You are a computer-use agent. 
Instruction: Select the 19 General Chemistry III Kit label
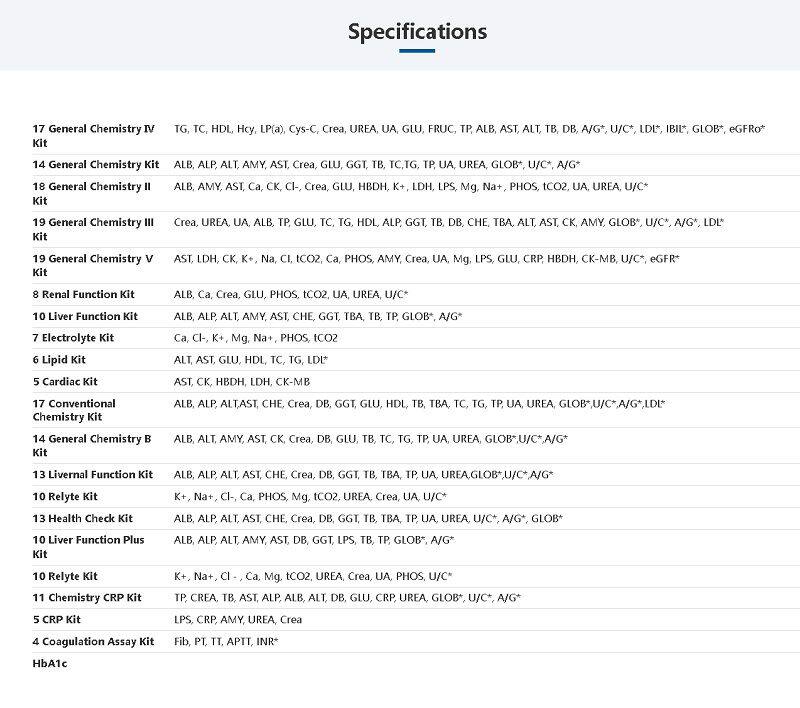click(93, 229)
